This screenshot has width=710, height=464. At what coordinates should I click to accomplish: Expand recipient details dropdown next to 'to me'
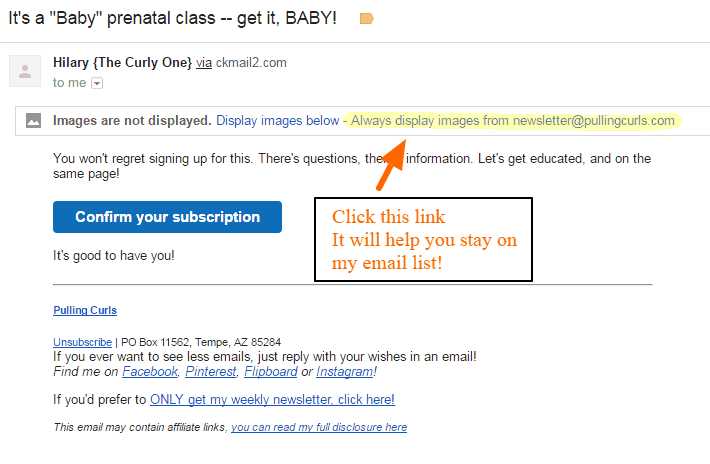(97, 83)
